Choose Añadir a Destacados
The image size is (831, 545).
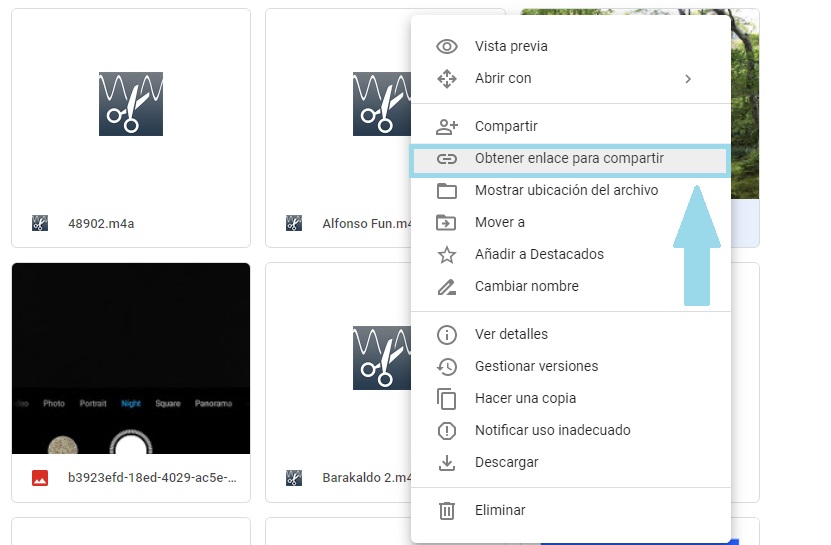point(571,254)
